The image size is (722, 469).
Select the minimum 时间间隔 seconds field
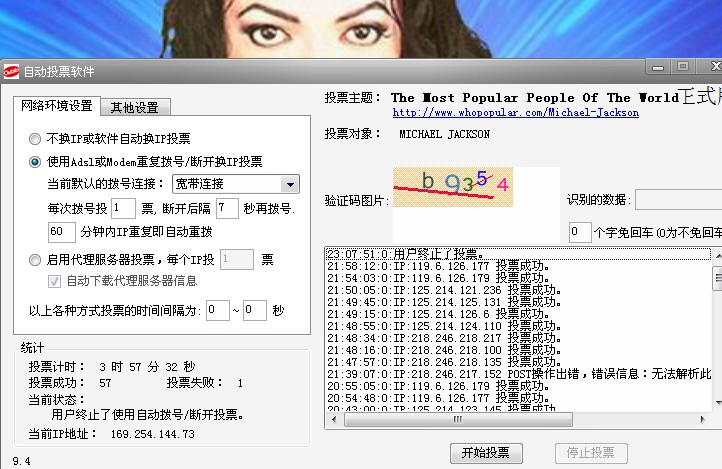point(217,310)
